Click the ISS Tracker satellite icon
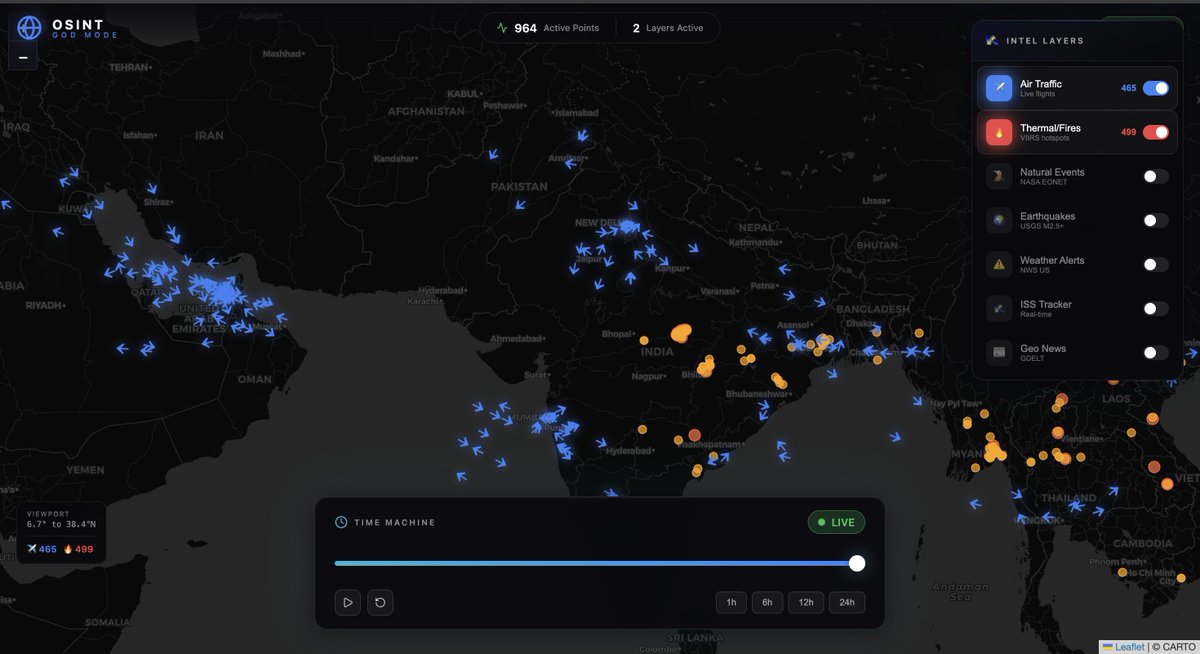This screenshot has width=1200, height=654. pos(998,308)
